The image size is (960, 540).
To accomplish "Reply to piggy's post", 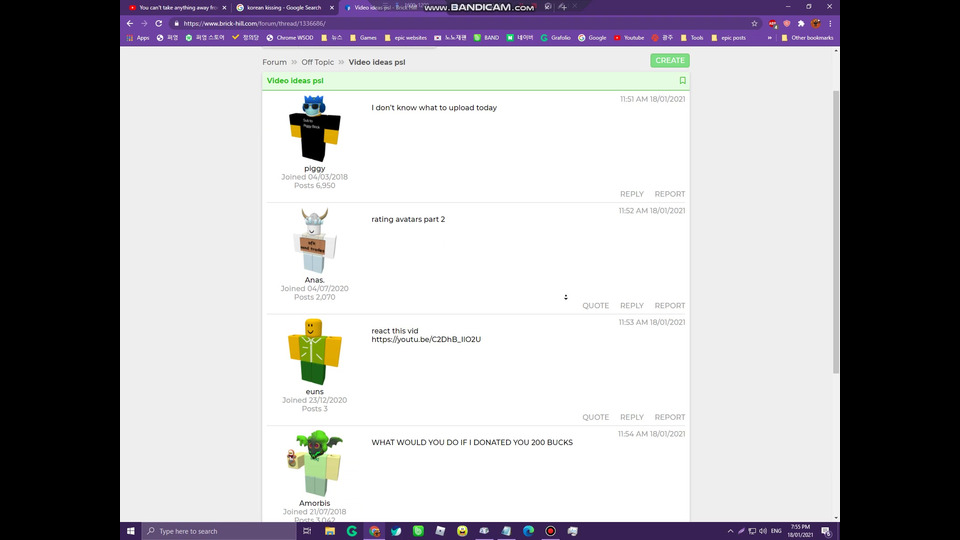I will pos(631,194).
